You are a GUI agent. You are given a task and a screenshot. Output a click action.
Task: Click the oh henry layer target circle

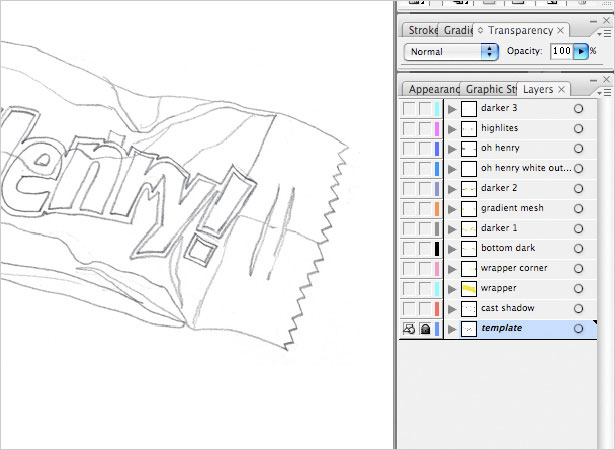579,149
